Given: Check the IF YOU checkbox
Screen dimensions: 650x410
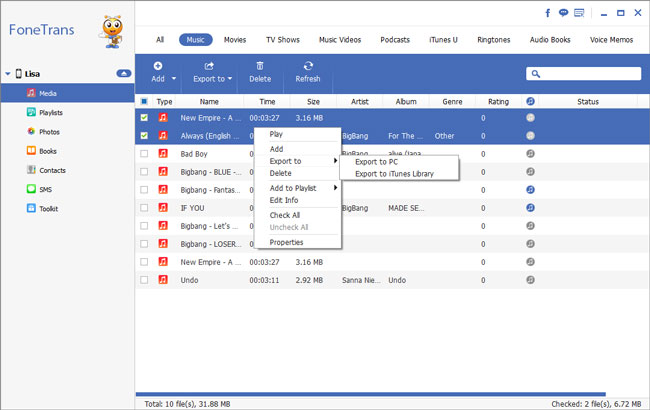Looking at the screenshot, I should click(x=144, y=208).
